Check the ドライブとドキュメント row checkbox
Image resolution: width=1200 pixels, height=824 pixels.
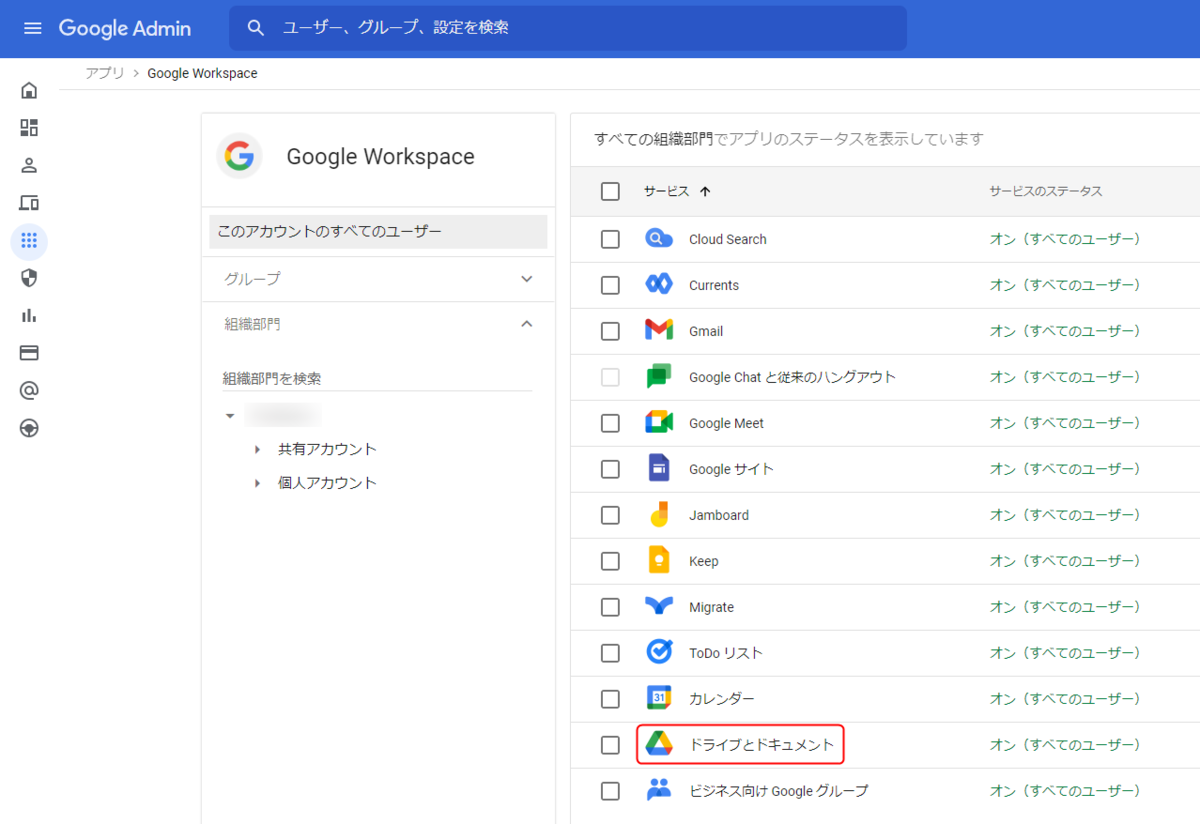[x=610, y=745]
